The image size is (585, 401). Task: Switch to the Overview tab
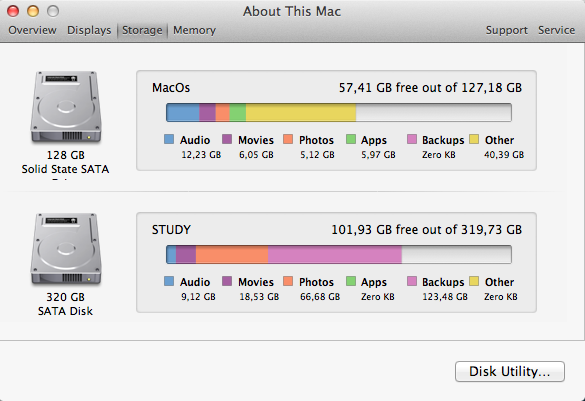[32, 30]
